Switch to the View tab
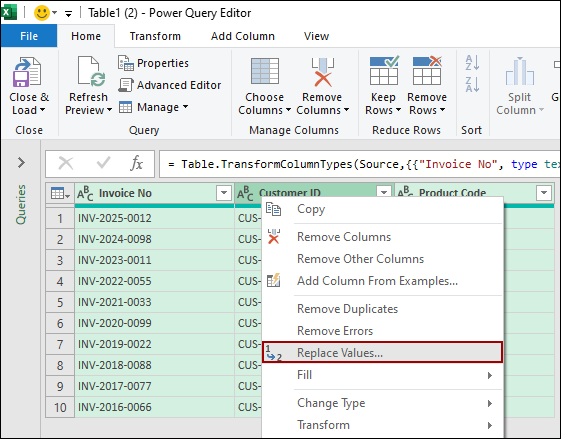 point(316,36)
